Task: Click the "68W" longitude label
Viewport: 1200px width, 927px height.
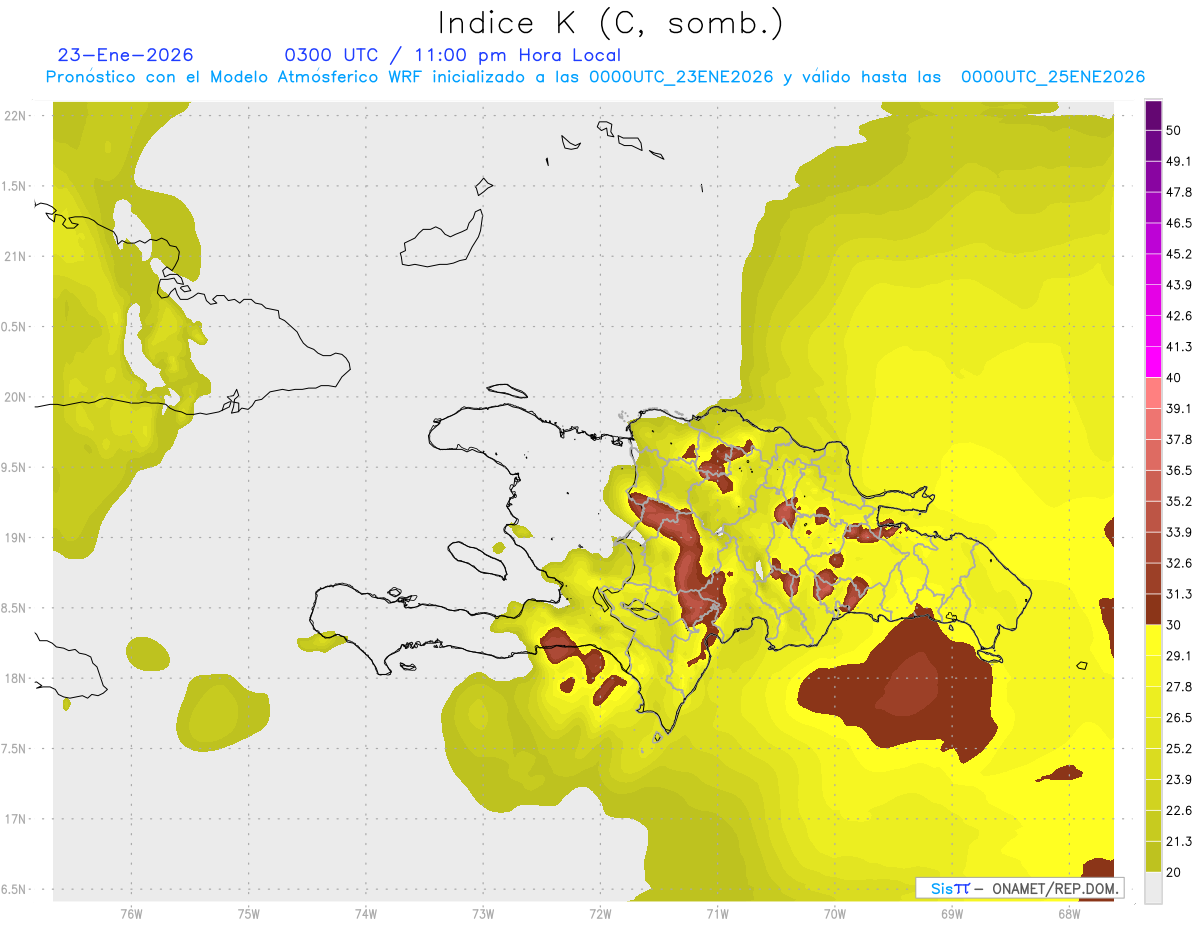Action: [x=1069, y=913]
